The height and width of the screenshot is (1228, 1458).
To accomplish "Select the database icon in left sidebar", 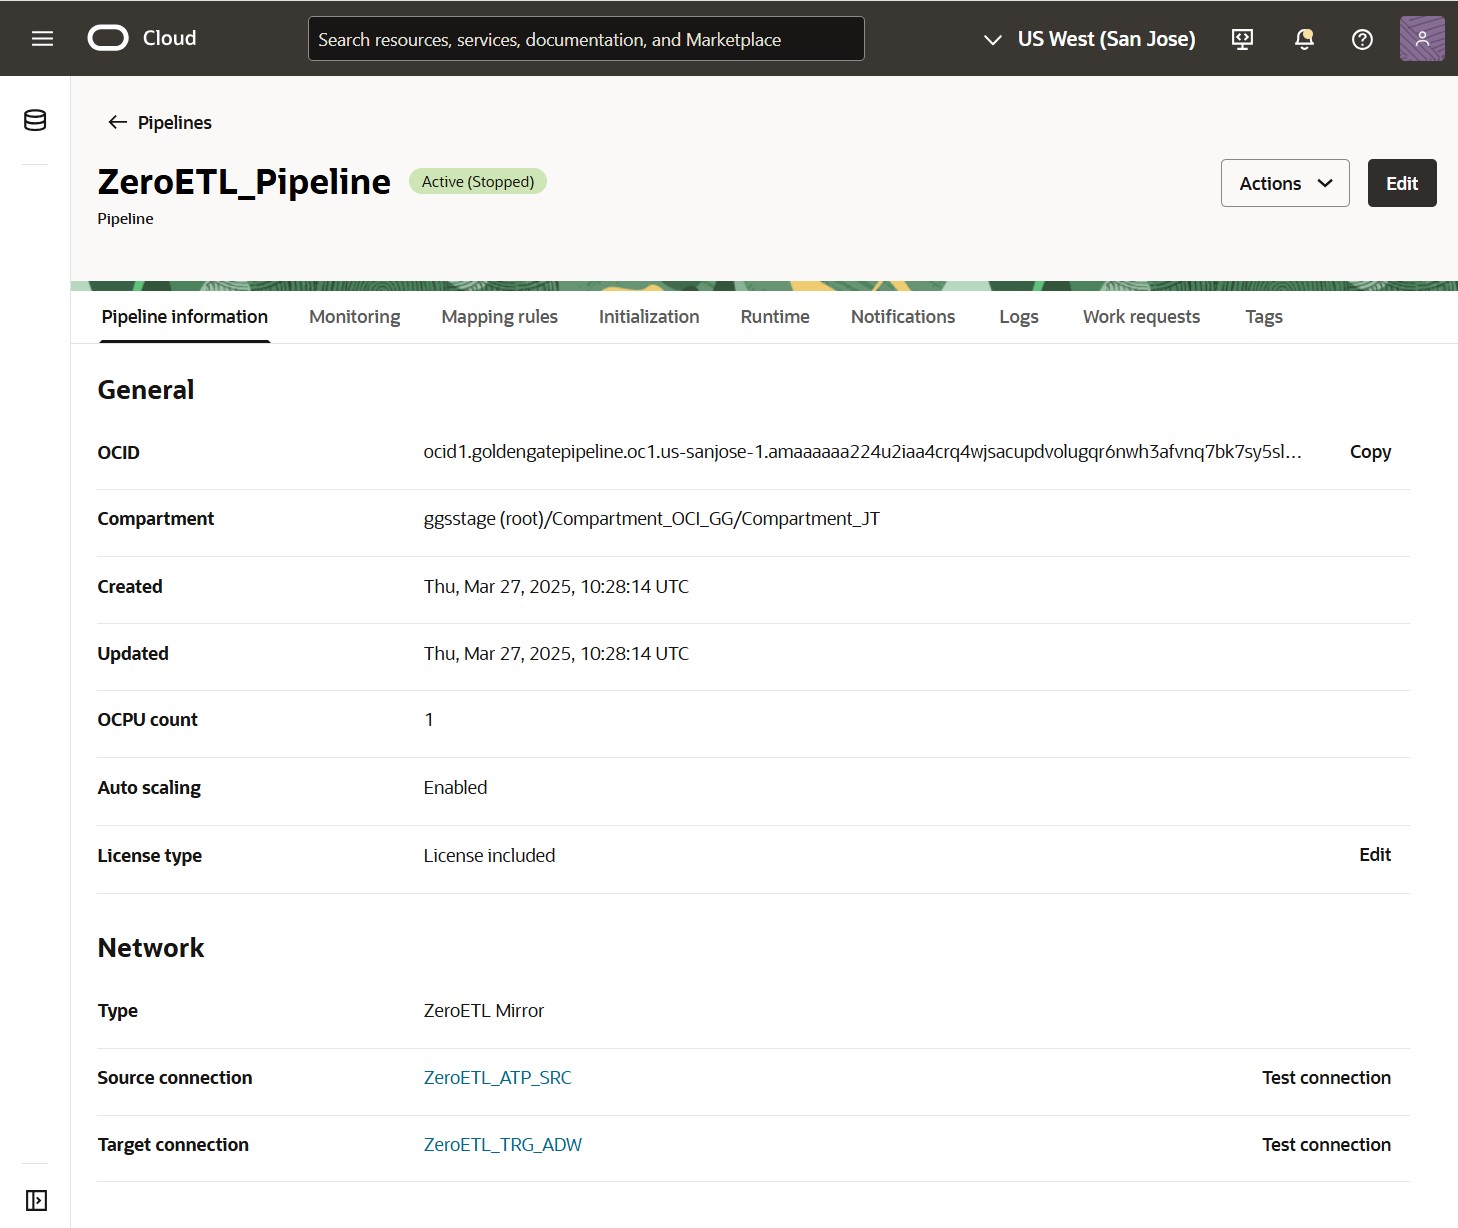I will (x=34, y=121).
